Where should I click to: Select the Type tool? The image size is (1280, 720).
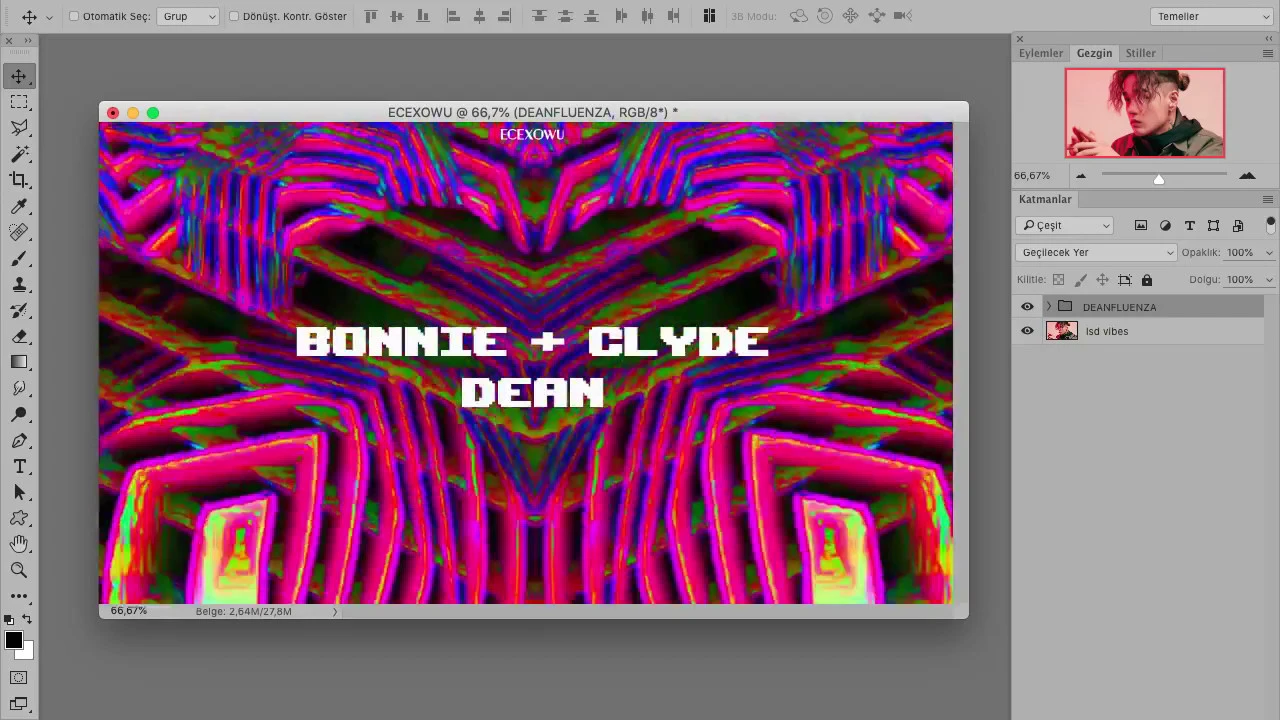[19, 466]
